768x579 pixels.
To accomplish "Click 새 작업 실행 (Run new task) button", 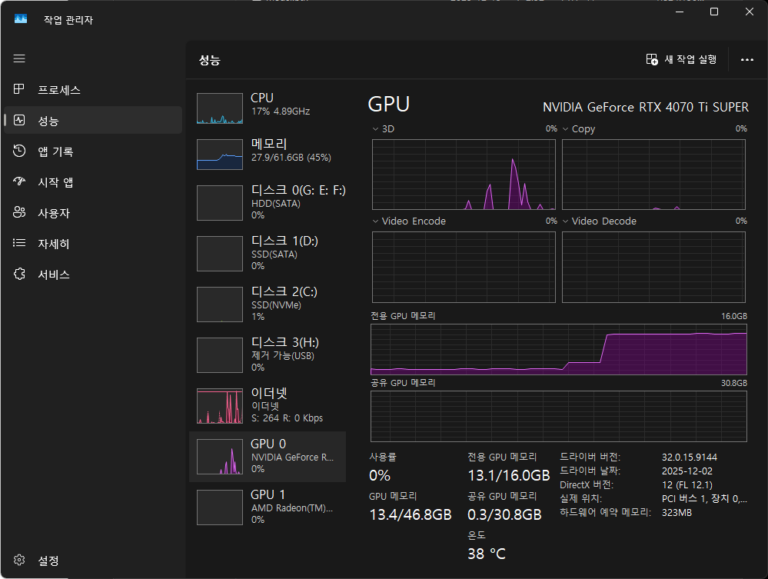I will point(682,60).
